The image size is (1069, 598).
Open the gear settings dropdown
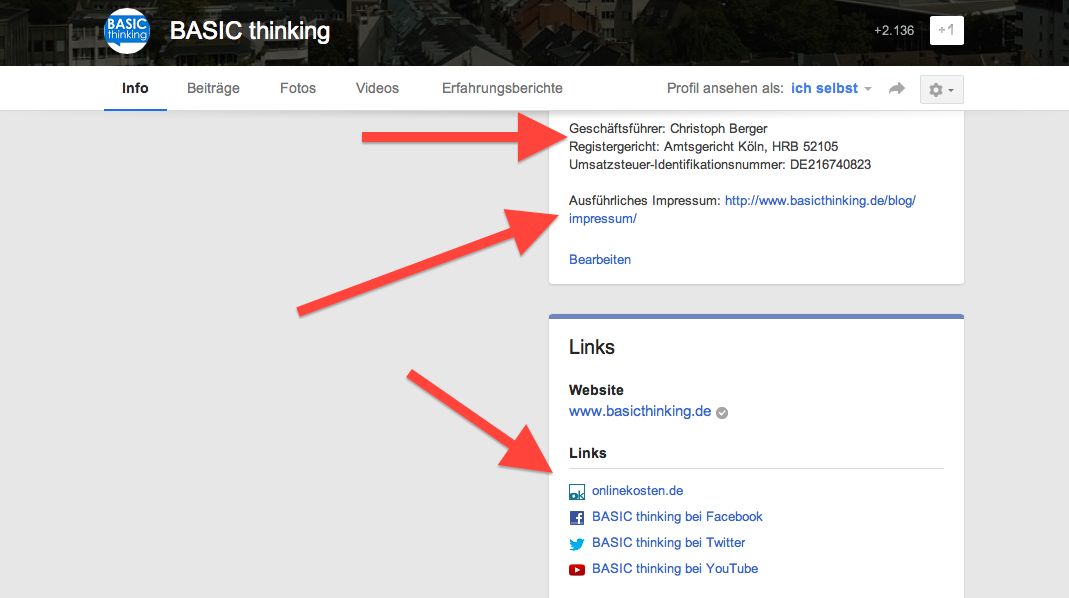click(x=942, y=89)
